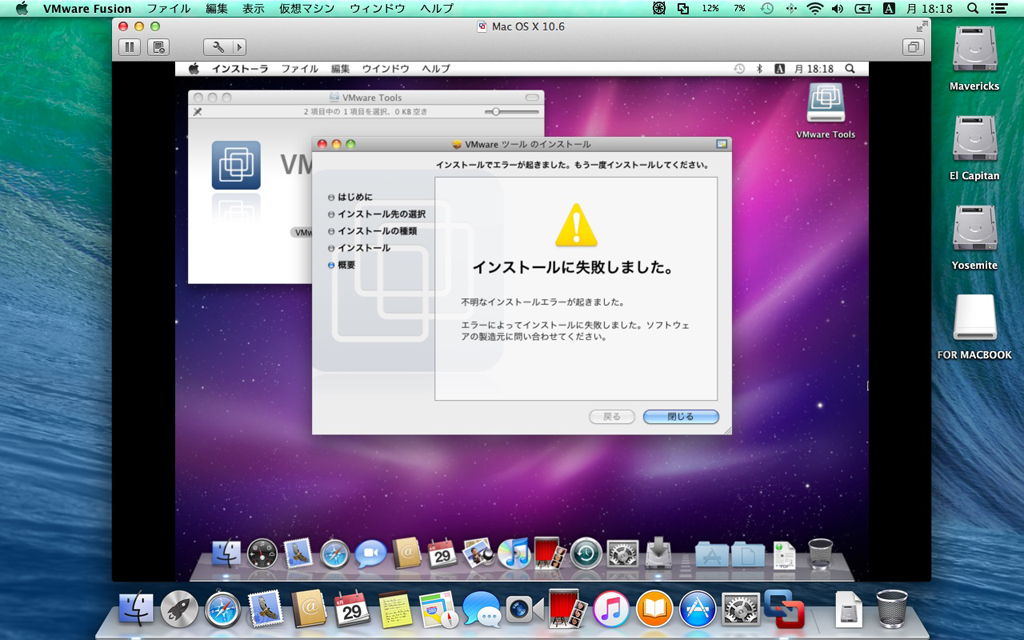This screenshot has height=640, width=1024.
Task: Click the guest Bluetooth menu bar icon
Action: pyautogui.click(x=759, y=69)
